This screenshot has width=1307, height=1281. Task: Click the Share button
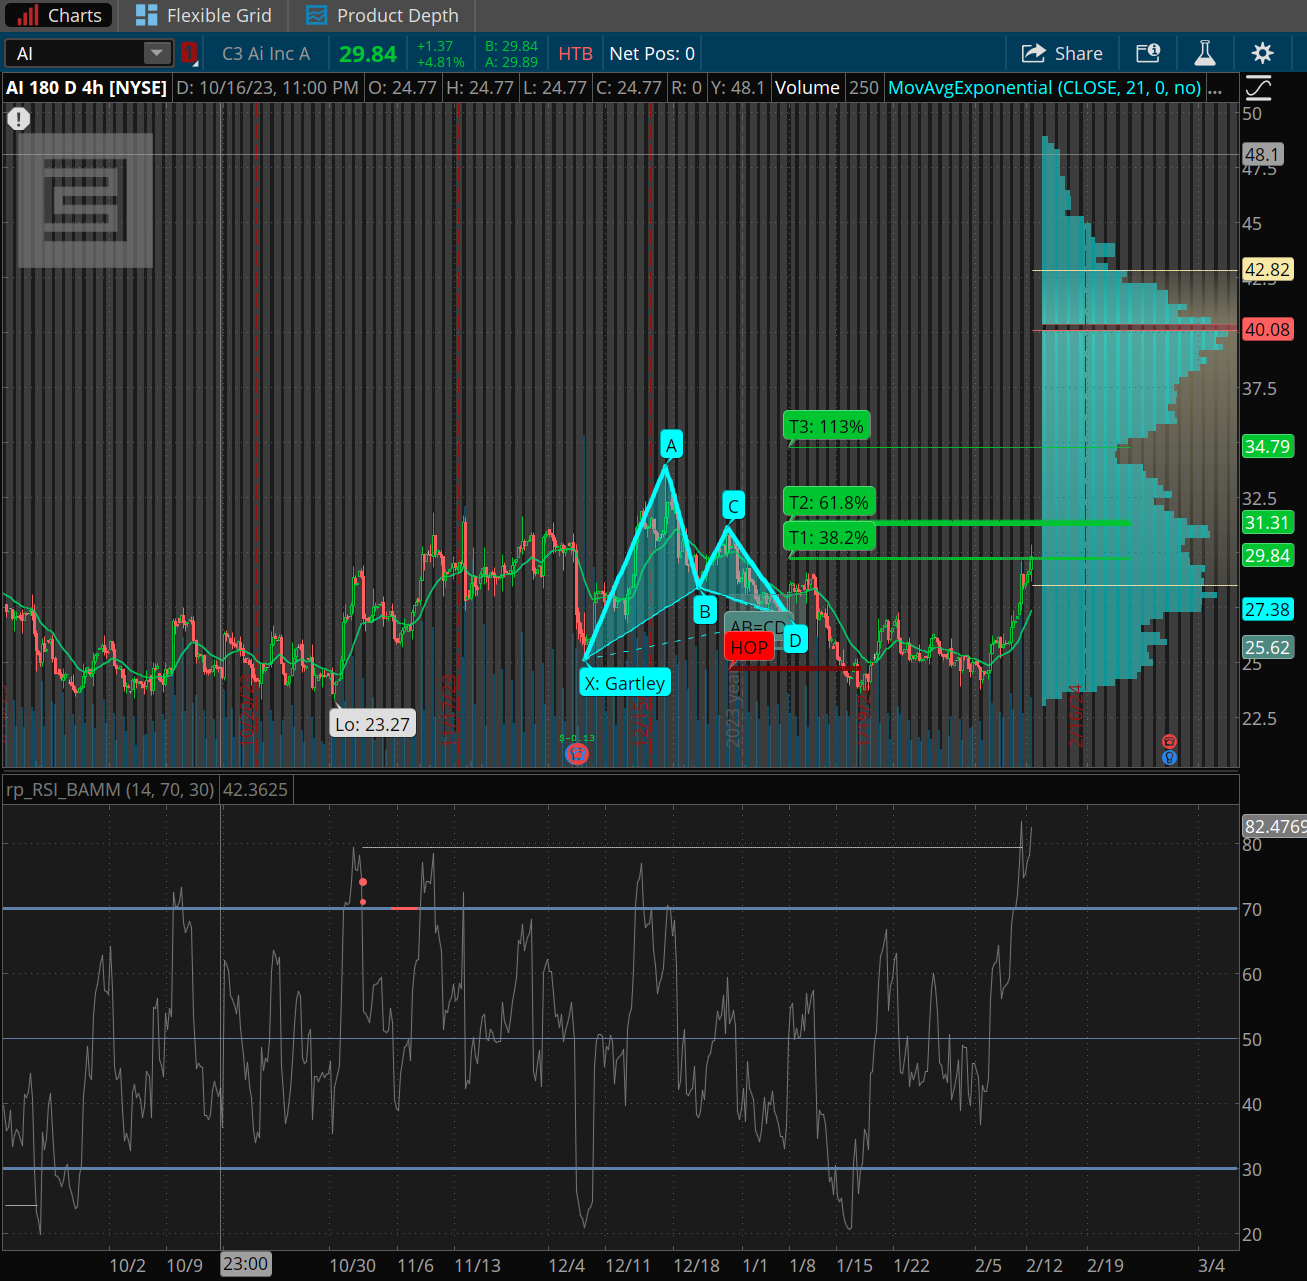1062,53
